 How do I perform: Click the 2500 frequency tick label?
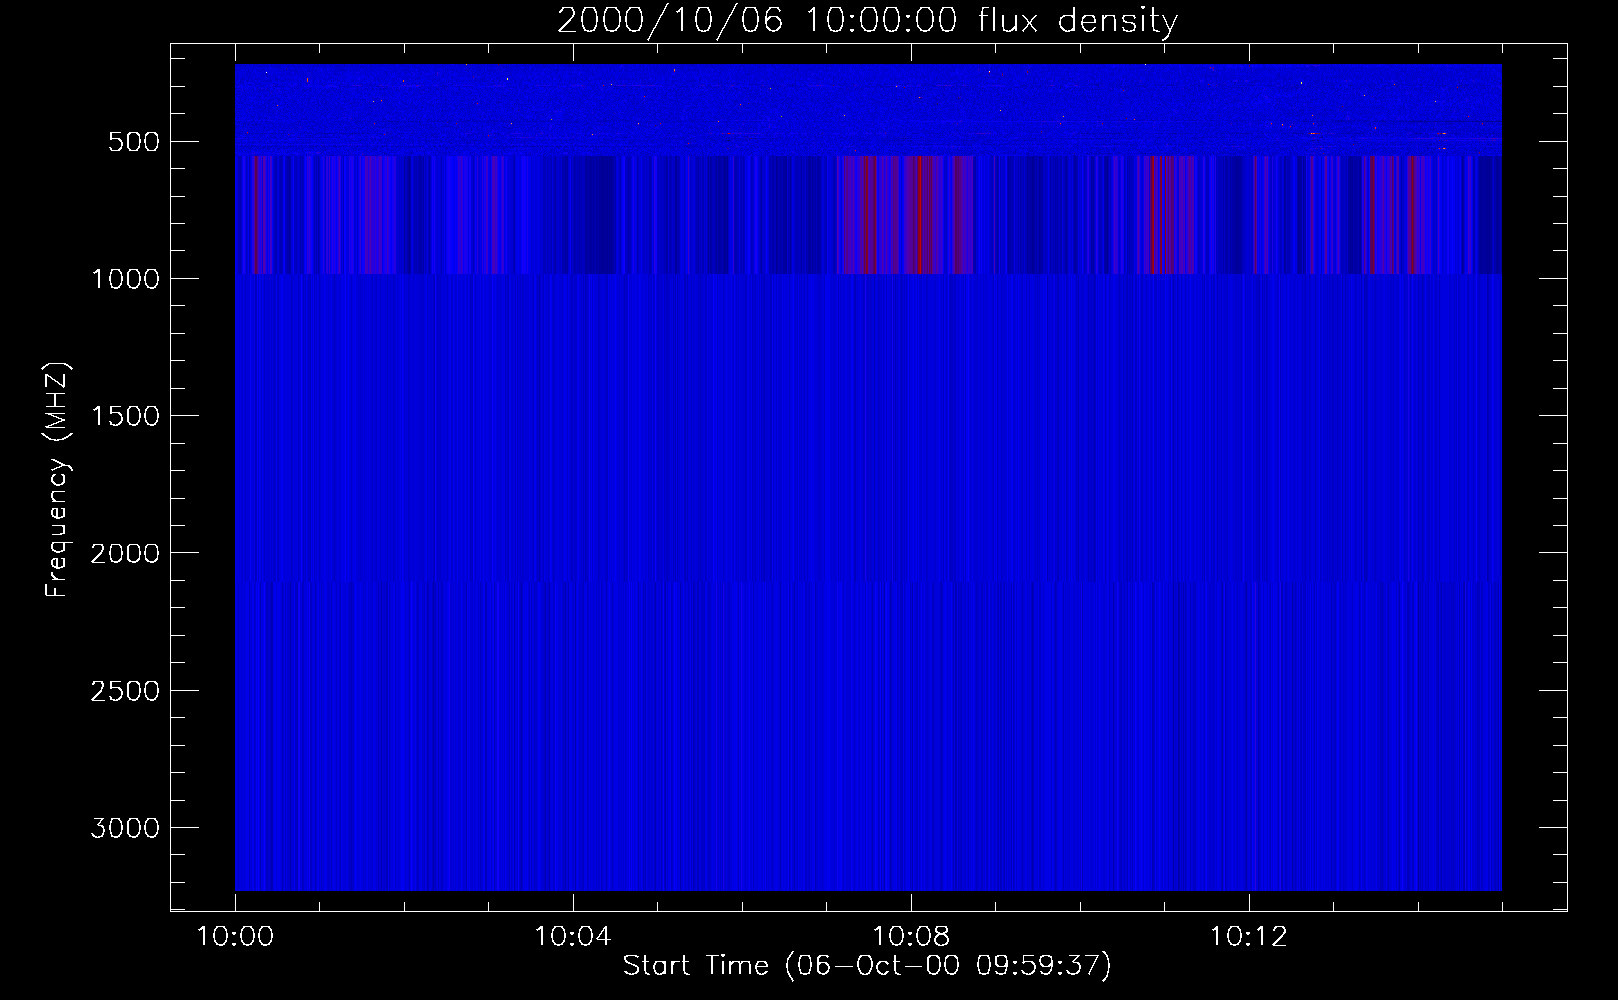click(125, 691)
